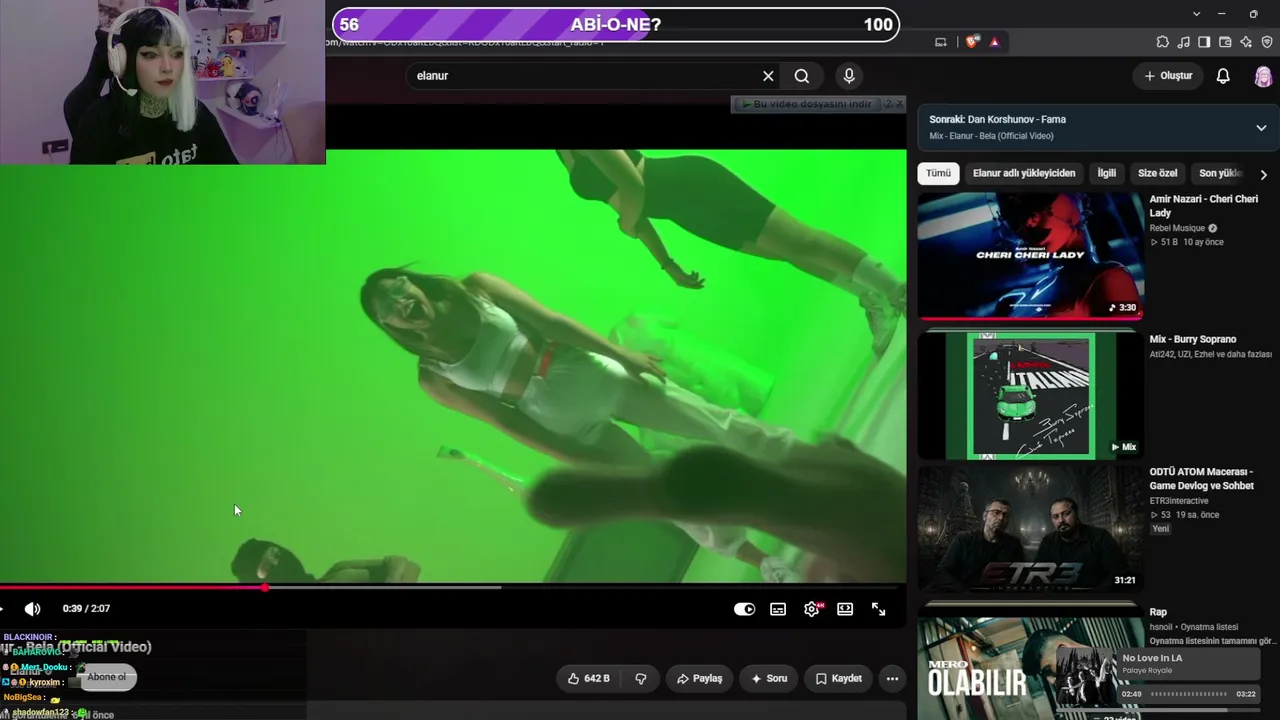The image size is (1280, 720).
Task: Click title Mix - Burry Soprano
Action: point(1193,339)
